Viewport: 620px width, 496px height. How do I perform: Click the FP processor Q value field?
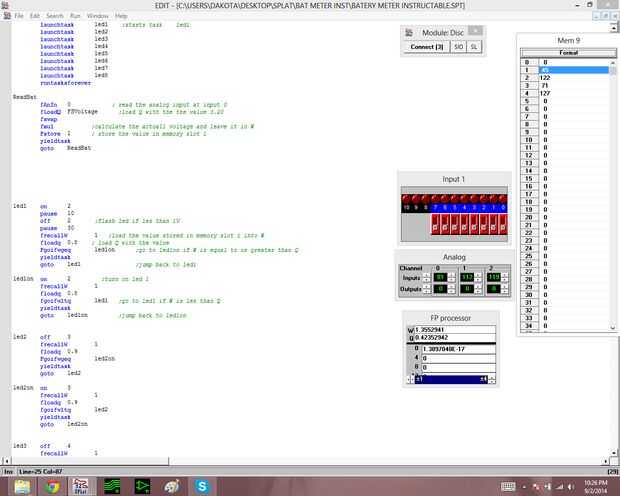point(455,337)
